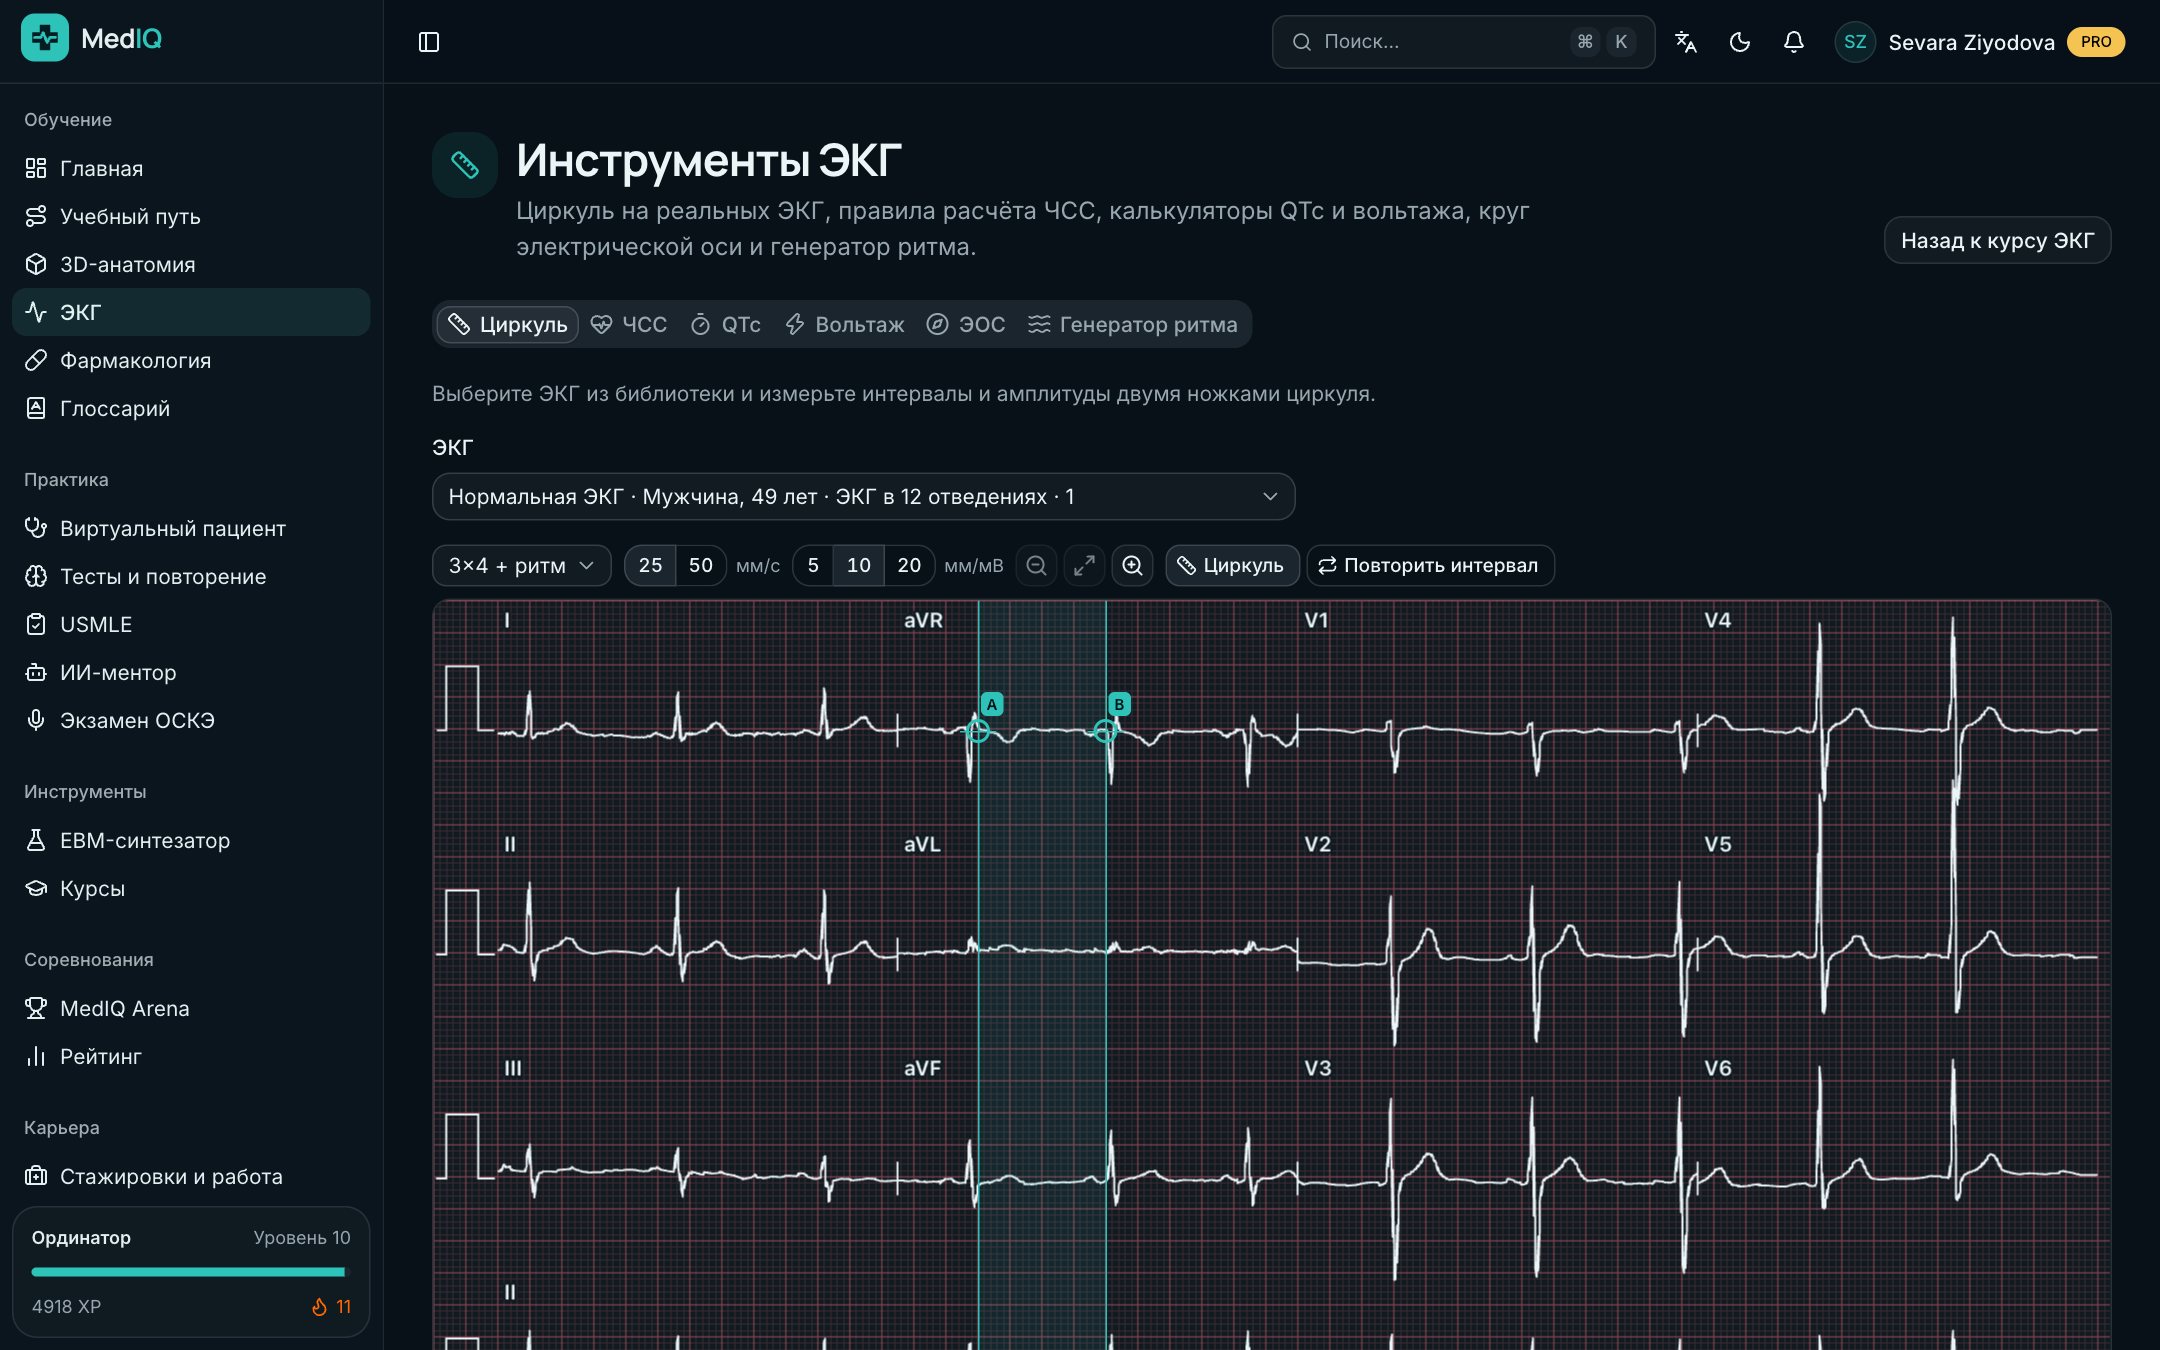Open Глоссарий in the sidebar
Viewport: 2160px width, 1350px height.
[191, 408]
